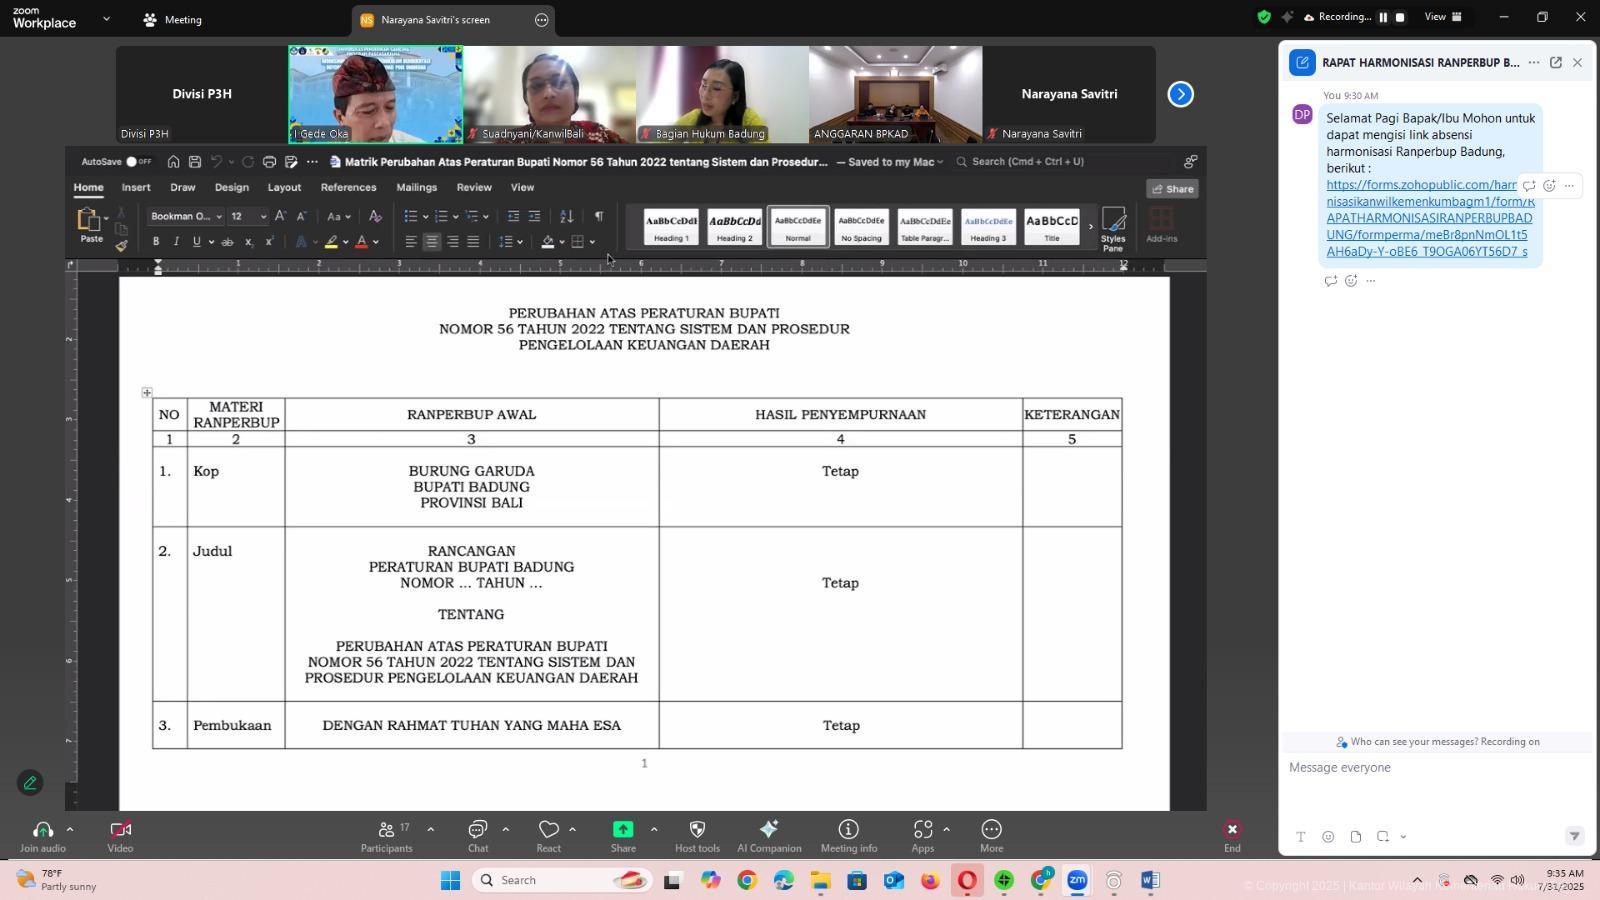Open the Zoom Apps icon
This screenshot has height=900, width=1600.
[922, 836]
